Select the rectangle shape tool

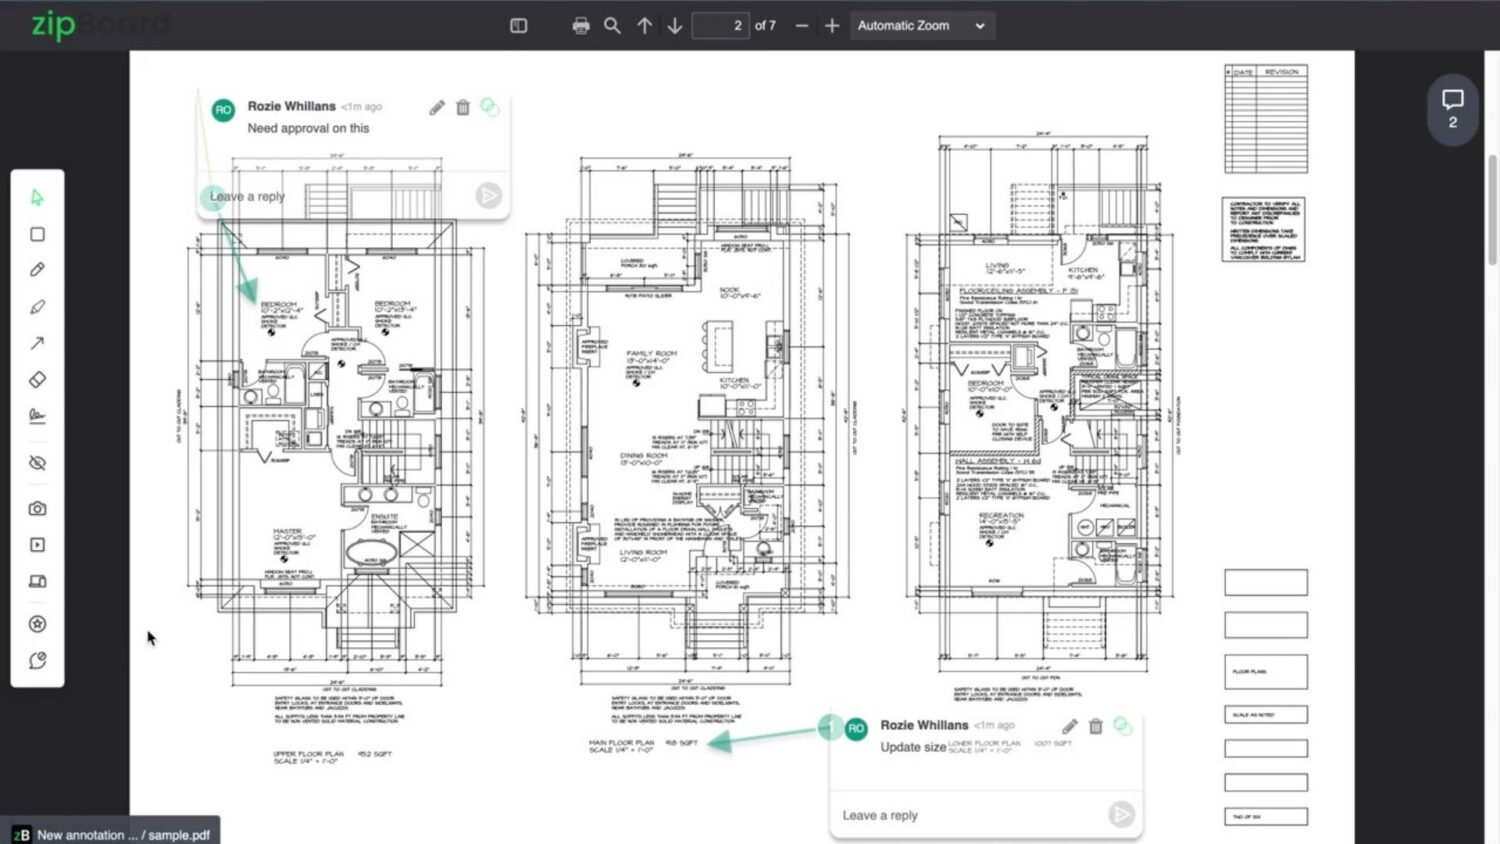(37, 234)
